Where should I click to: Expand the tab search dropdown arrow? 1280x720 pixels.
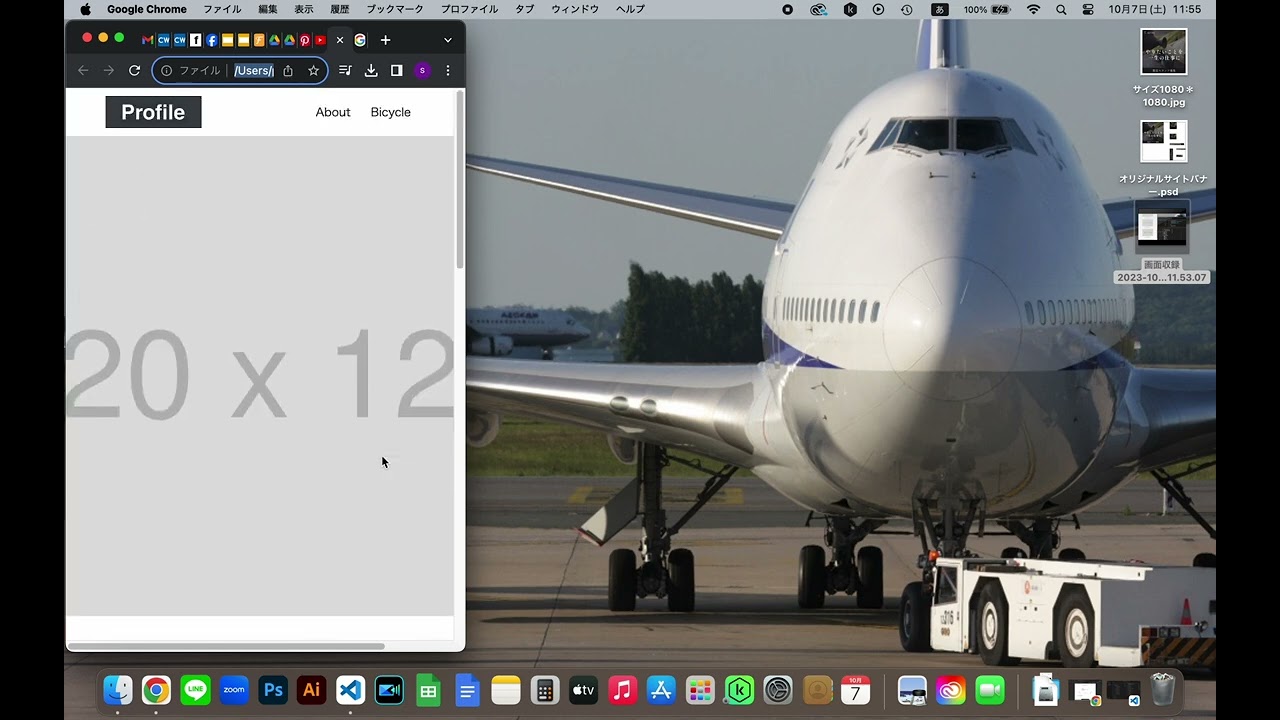pyautogui.click(x=448, y=40)
